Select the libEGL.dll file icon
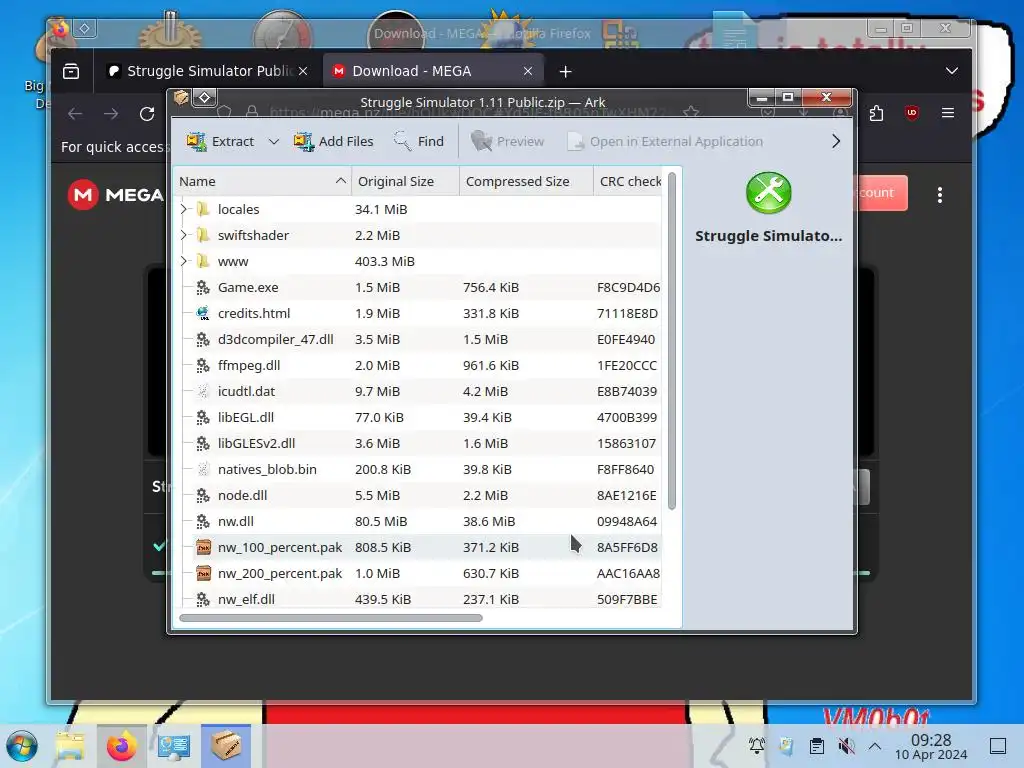 point(203,417)
